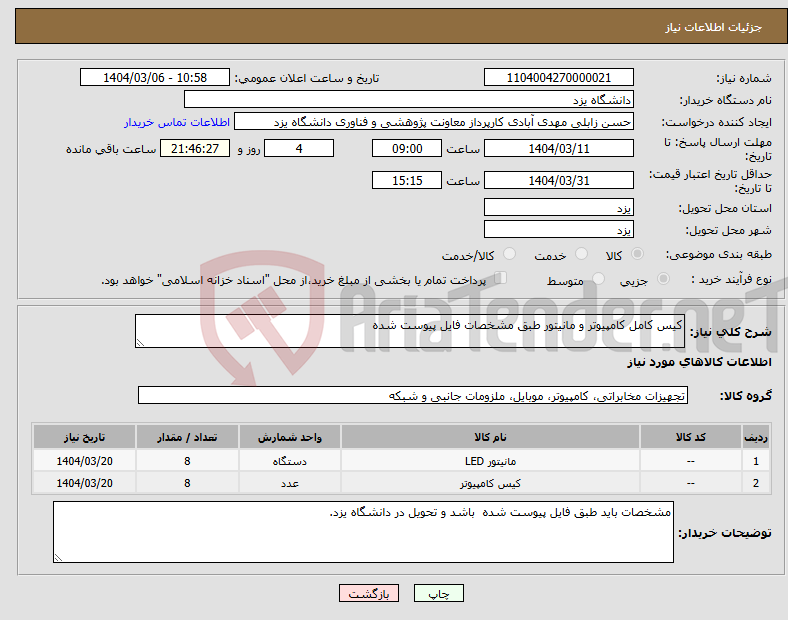Screen dimensions: 788x620
Task: Select the کالا/خدمت radio button
Action: coord(510,254)
